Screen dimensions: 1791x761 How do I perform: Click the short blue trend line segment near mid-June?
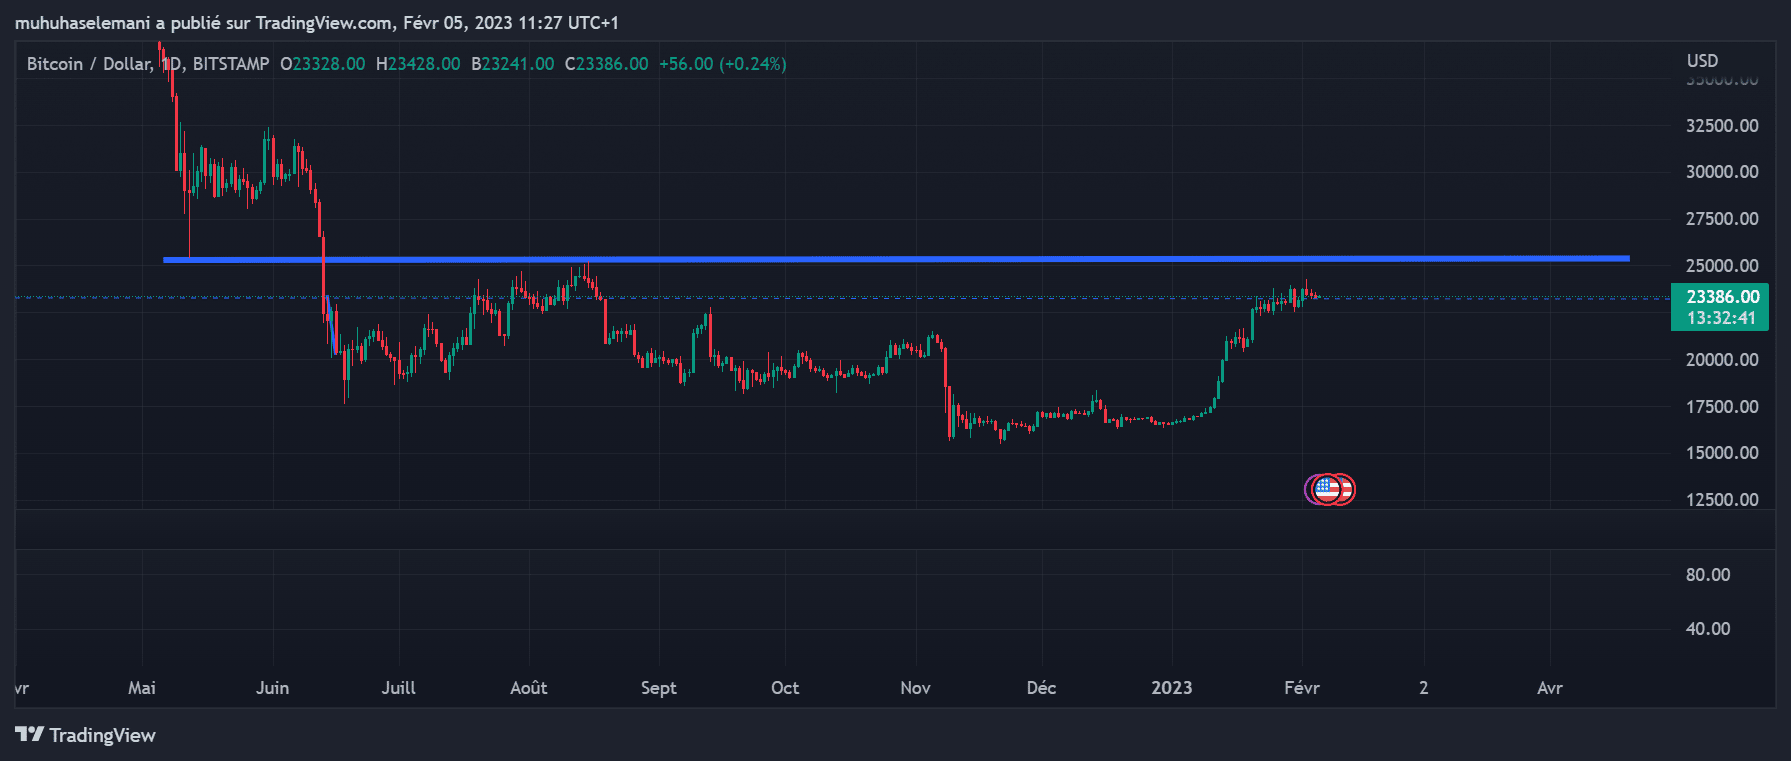pos(331,325)
